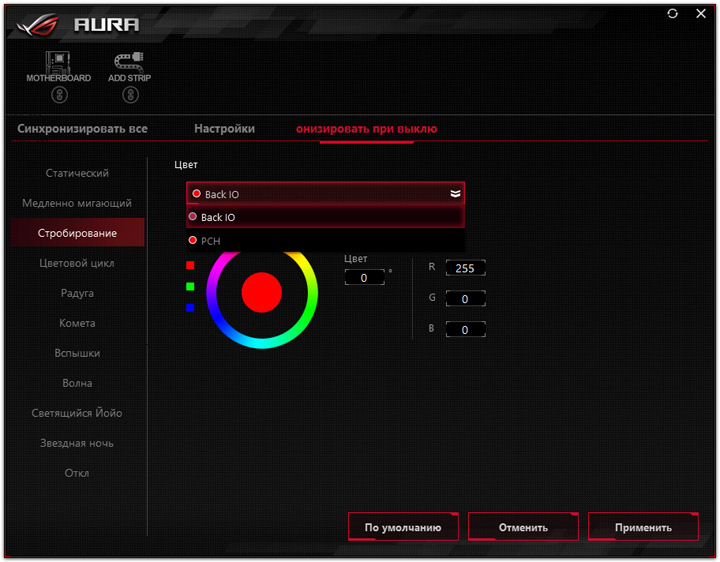Click the red center color preview
Screen dimensions: 720x562
262,292
